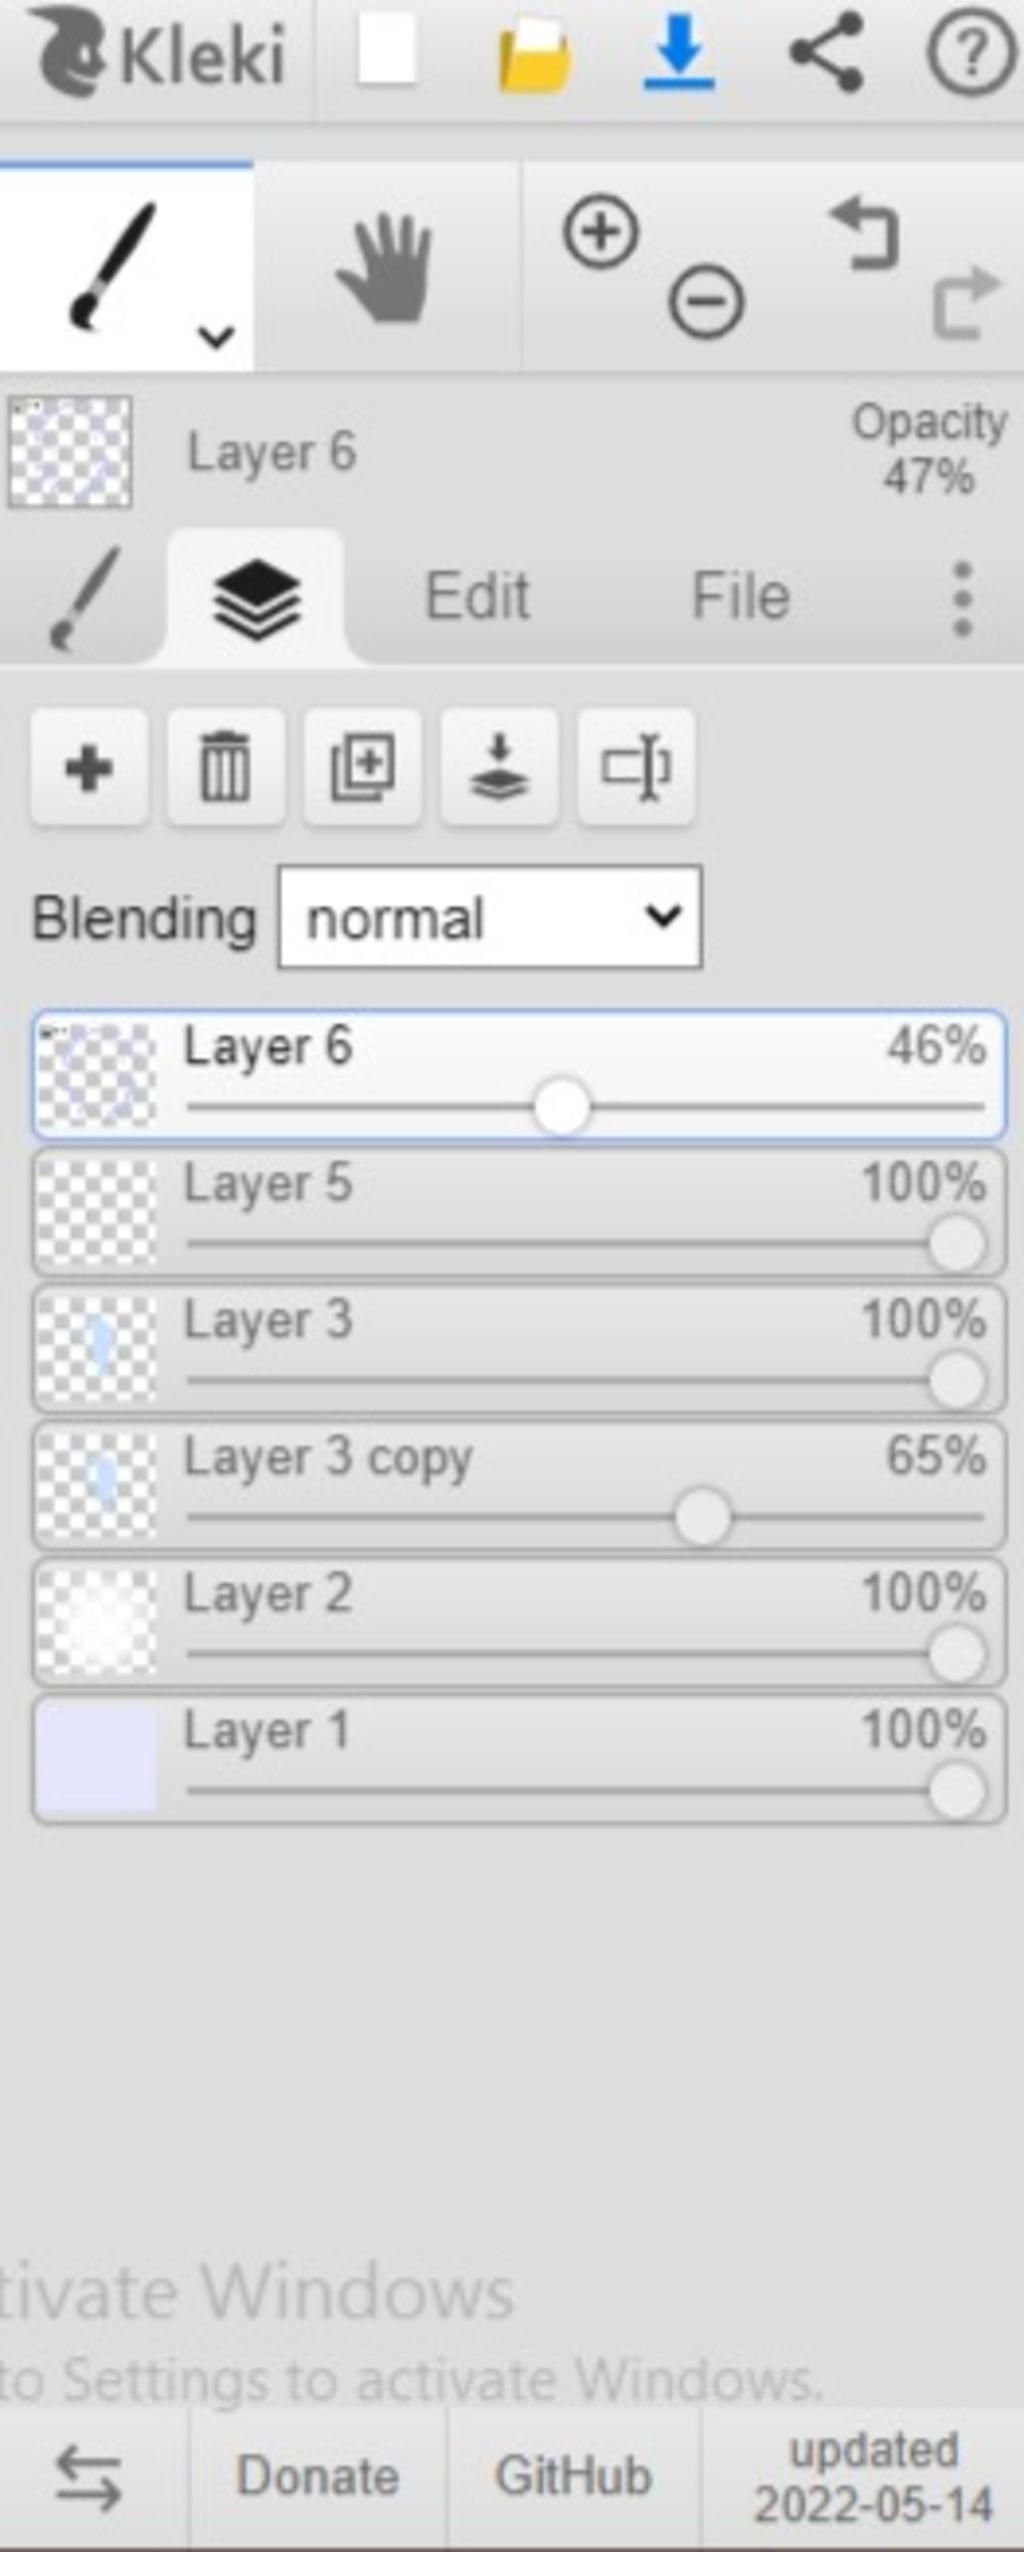1024x2552 pixels.
Task: Click the rename layer icon
Action: pyautogui.click(x=636, y=768)
